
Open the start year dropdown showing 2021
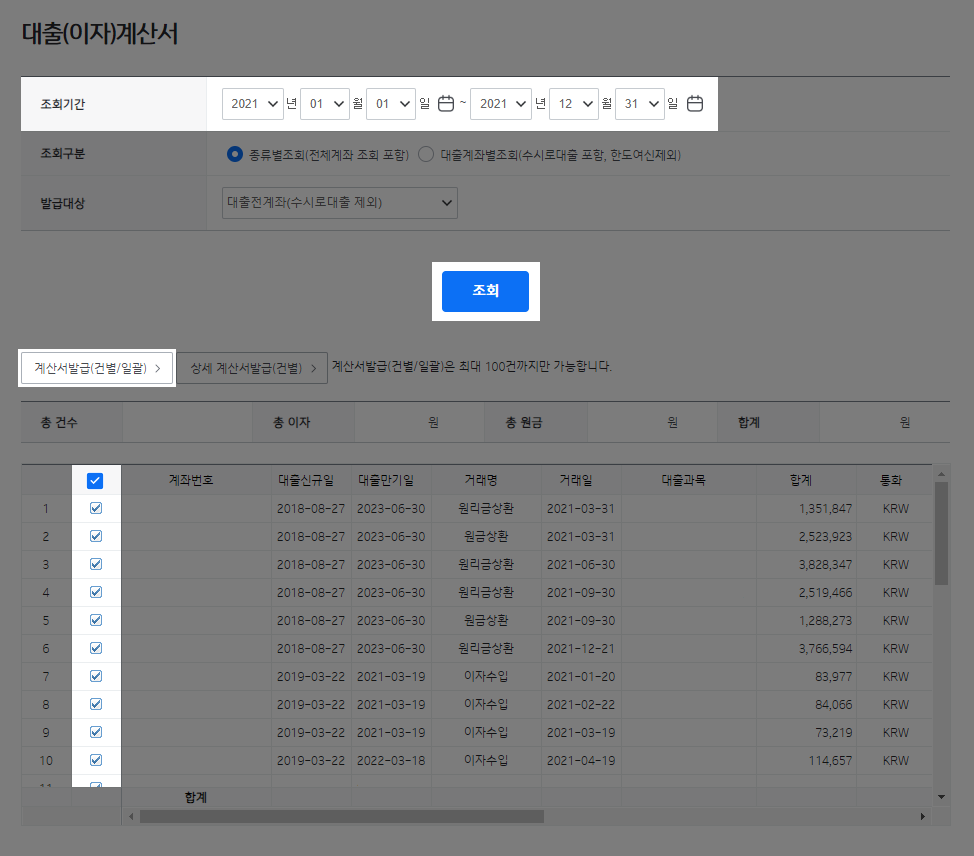click(253, 103)
